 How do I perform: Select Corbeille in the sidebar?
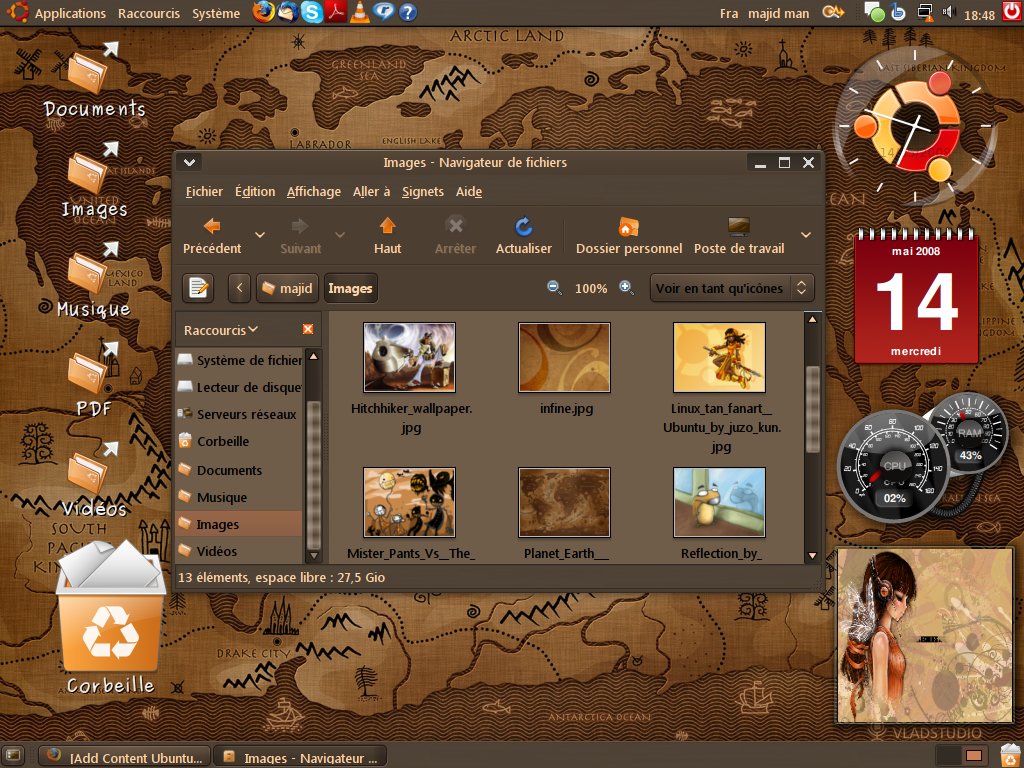[240, 441]
